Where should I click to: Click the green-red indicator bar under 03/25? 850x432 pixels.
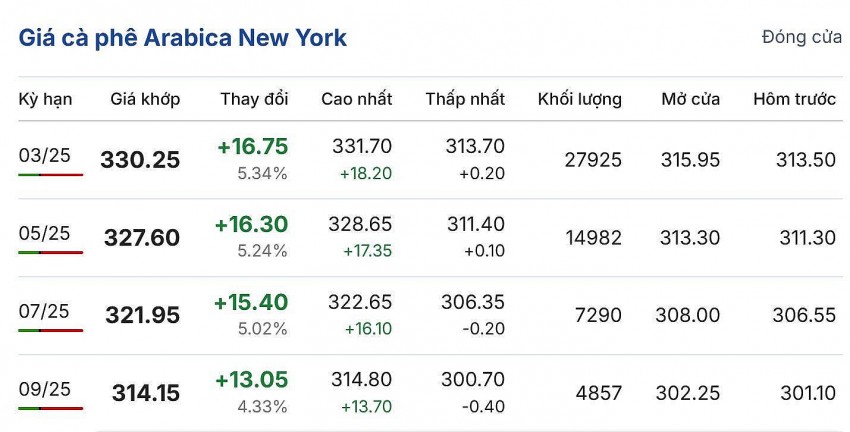pyautogui.click(x=50, y=175)
